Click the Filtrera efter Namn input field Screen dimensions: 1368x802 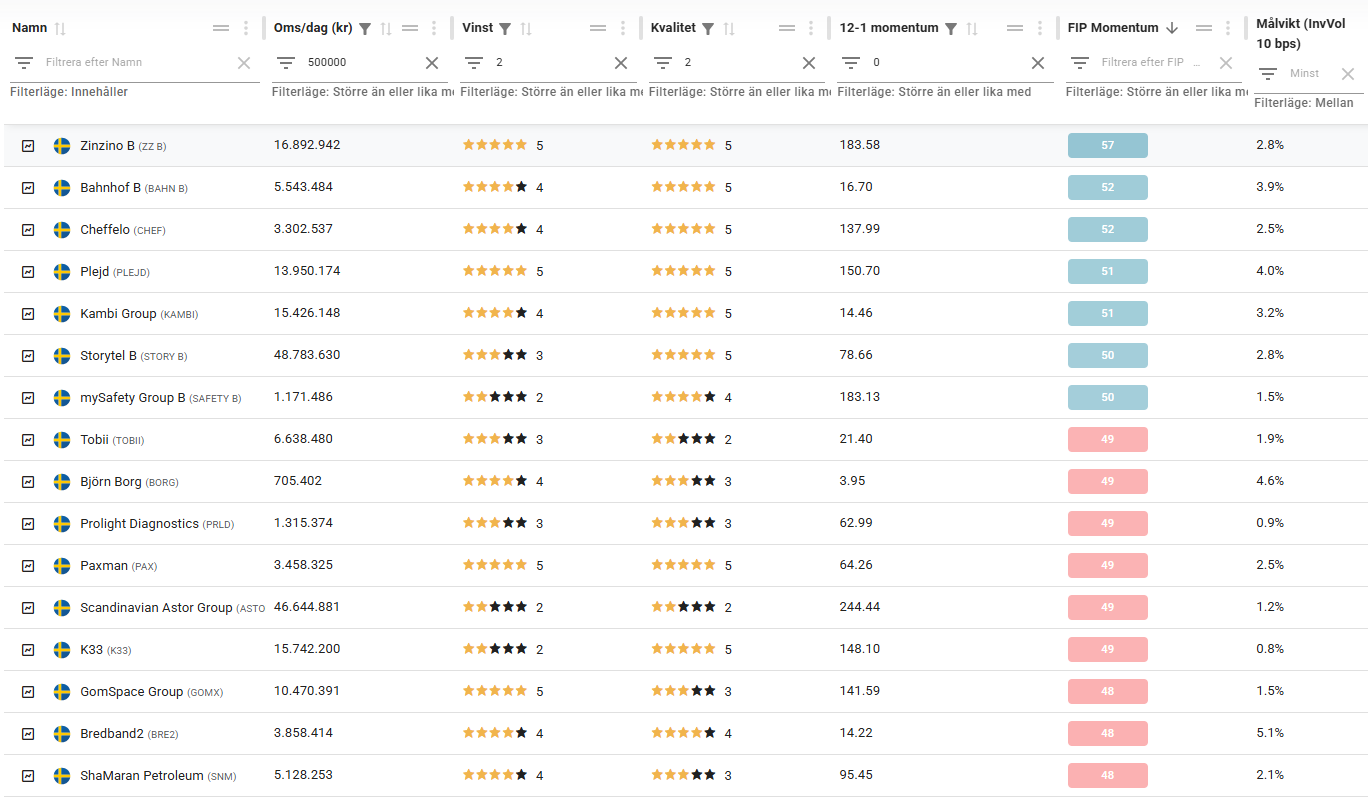135,63
